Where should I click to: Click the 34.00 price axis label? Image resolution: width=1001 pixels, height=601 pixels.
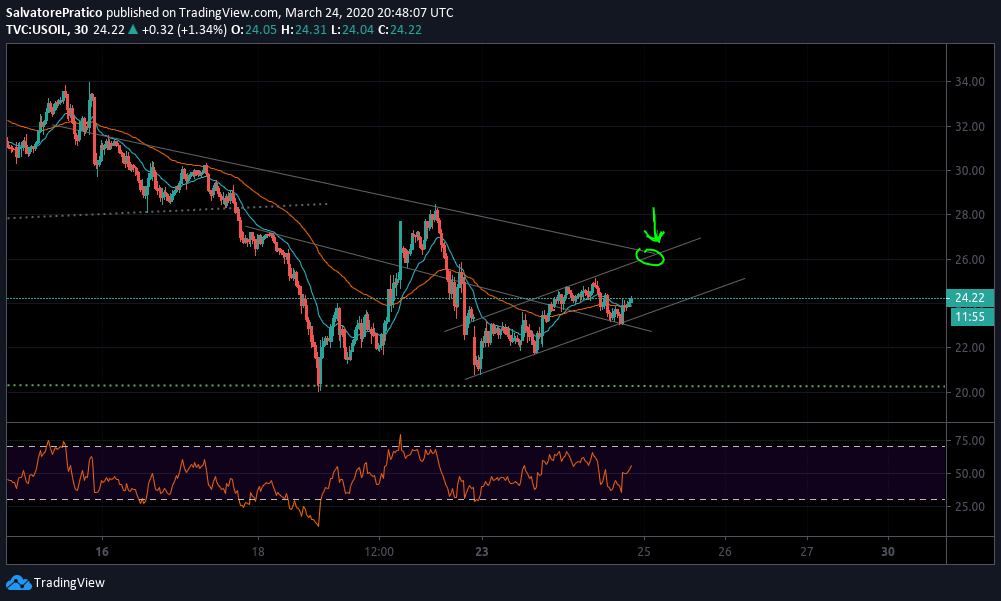coord(970,82)
